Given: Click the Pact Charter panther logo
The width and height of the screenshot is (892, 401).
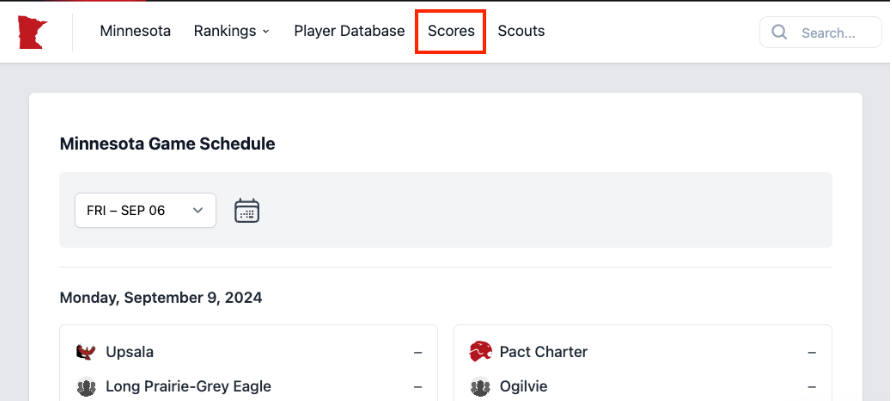Looking at the screenshot, I should coord(480,352).
